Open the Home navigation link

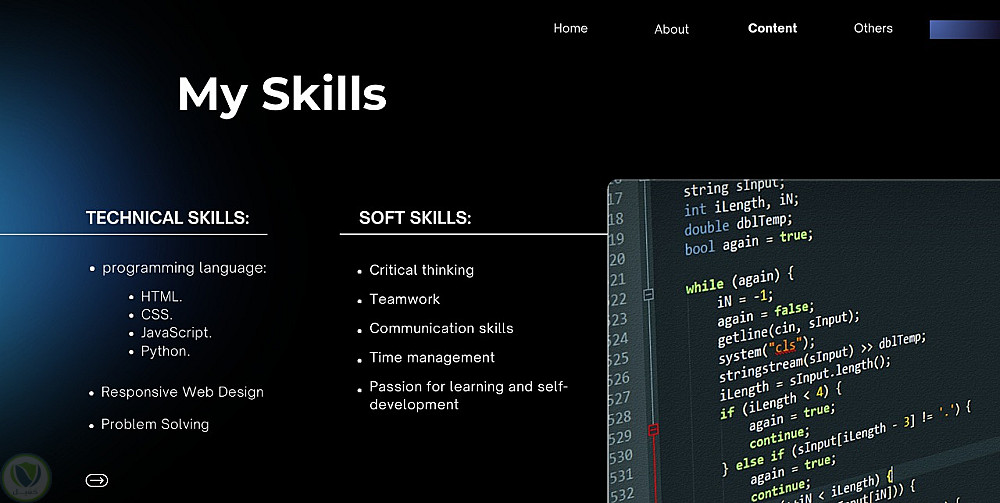[570, 28]
